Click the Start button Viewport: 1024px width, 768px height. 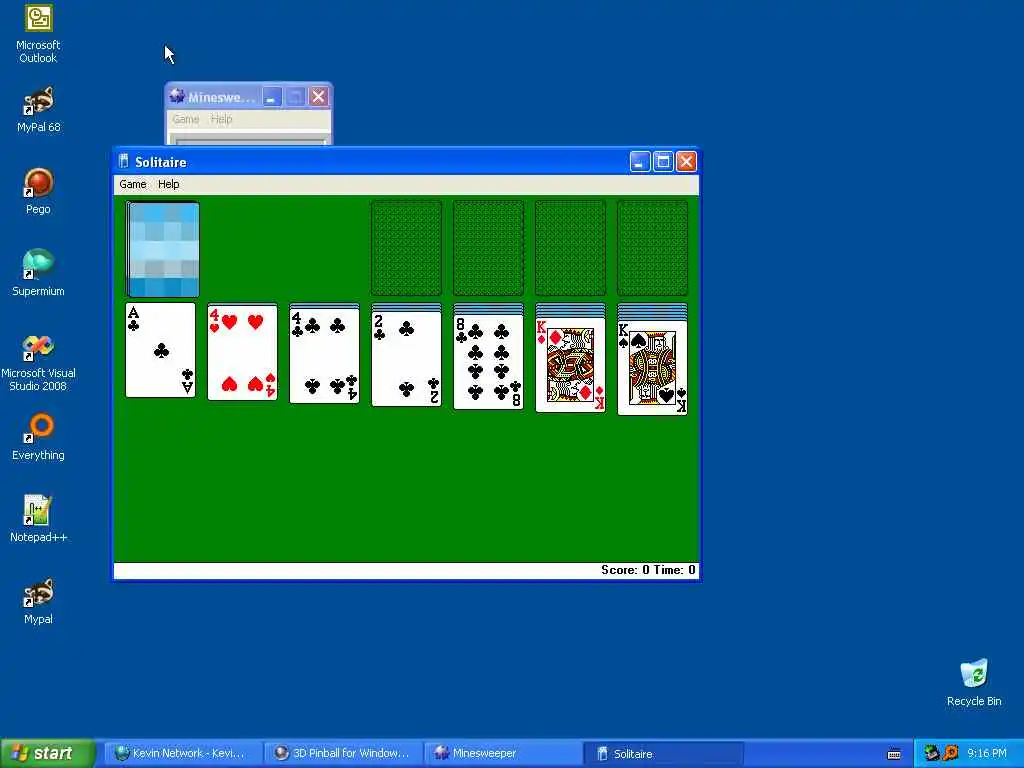(47, 754)
